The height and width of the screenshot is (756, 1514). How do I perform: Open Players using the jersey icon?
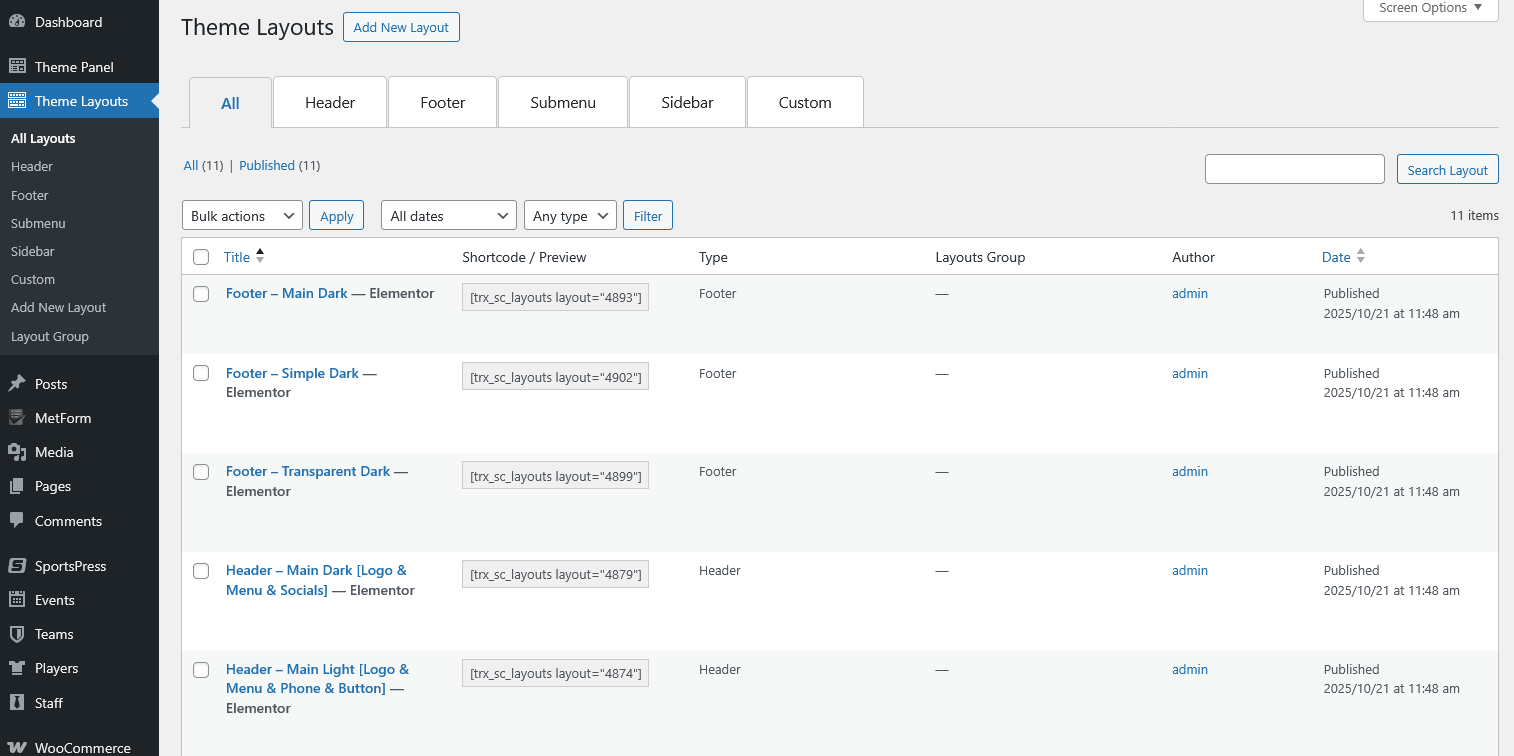pos(17,668)
